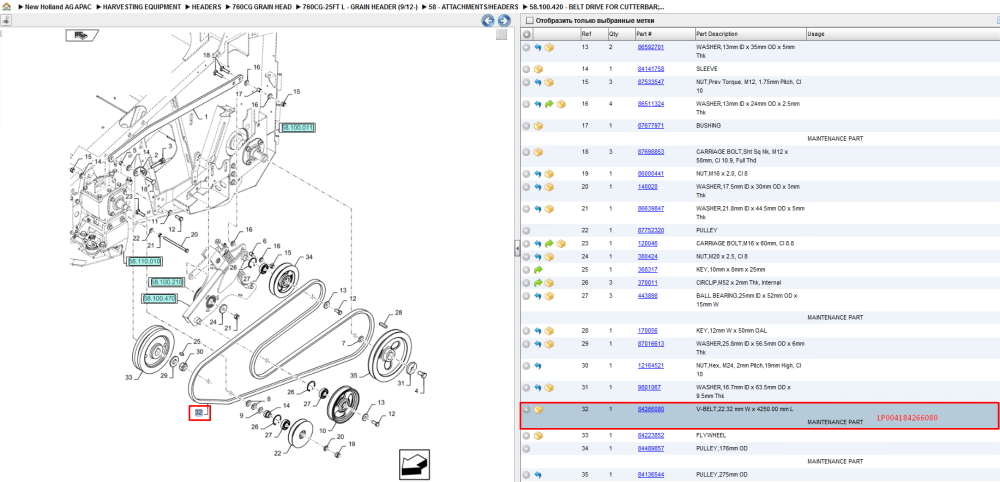Click the green arrow icon for KEY 368317
This screenshot has height=482, width=1000.
coord(538,270)
